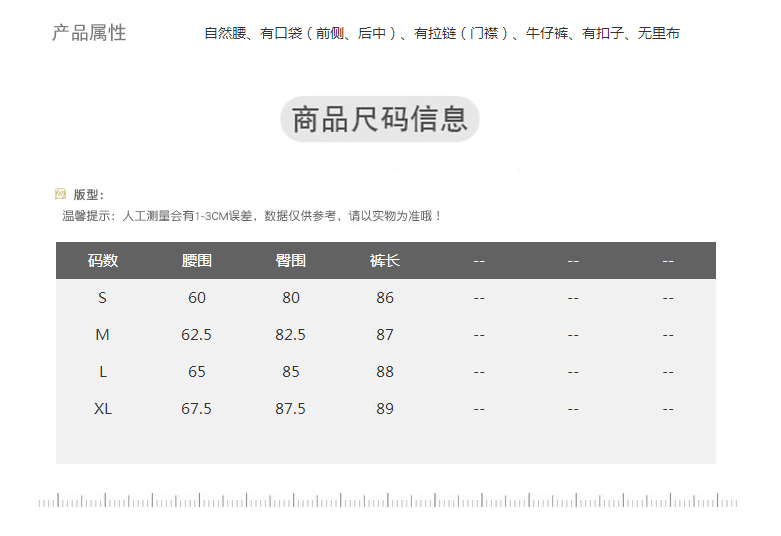
Task: Click the product attributes text starting with 自然腰
Action: pos(442,34)
